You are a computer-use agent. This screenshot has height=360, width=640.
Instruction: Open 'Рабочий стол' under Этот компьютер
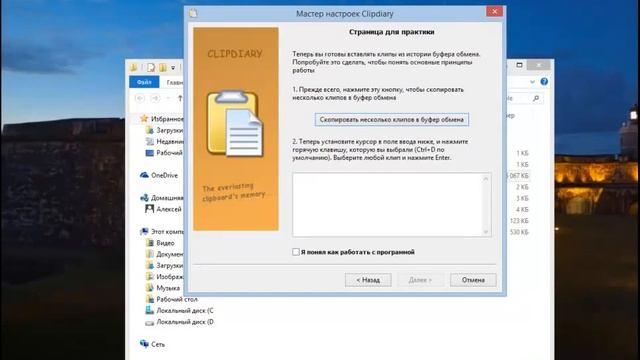pos(177,299)
